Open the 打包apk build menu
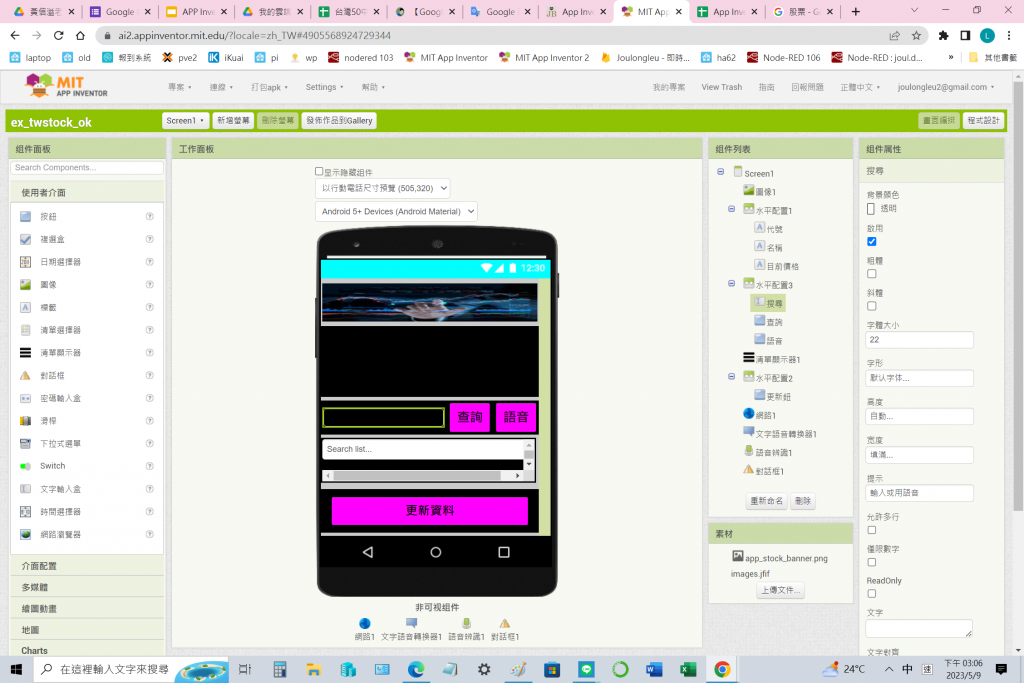 tap(270, 87)
